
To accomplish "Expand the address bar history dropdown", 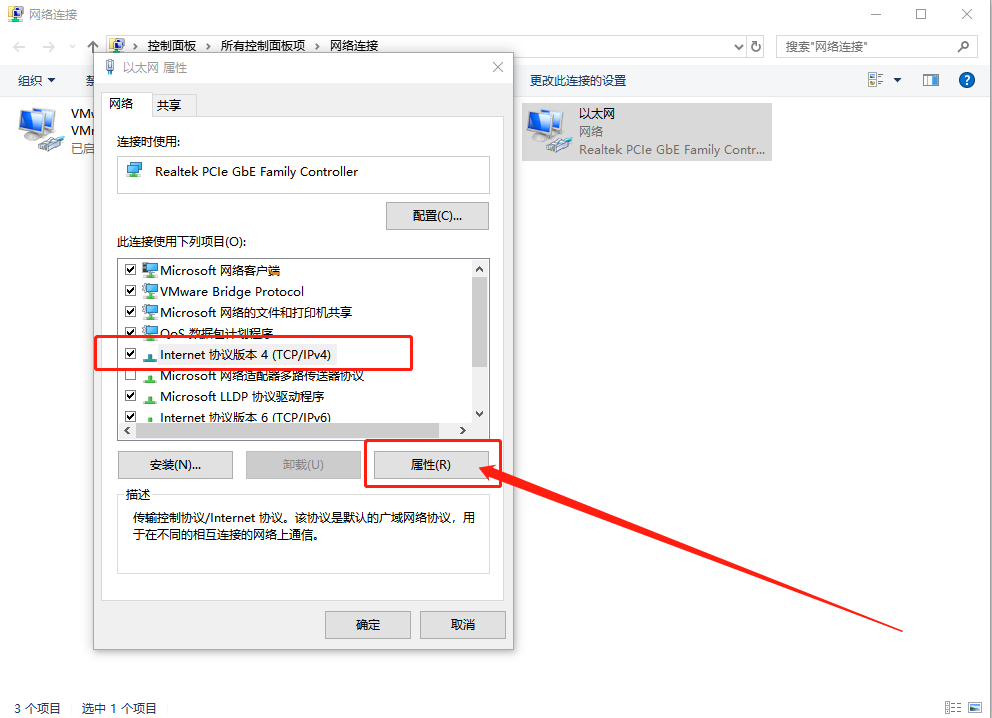I will [738, 47].
